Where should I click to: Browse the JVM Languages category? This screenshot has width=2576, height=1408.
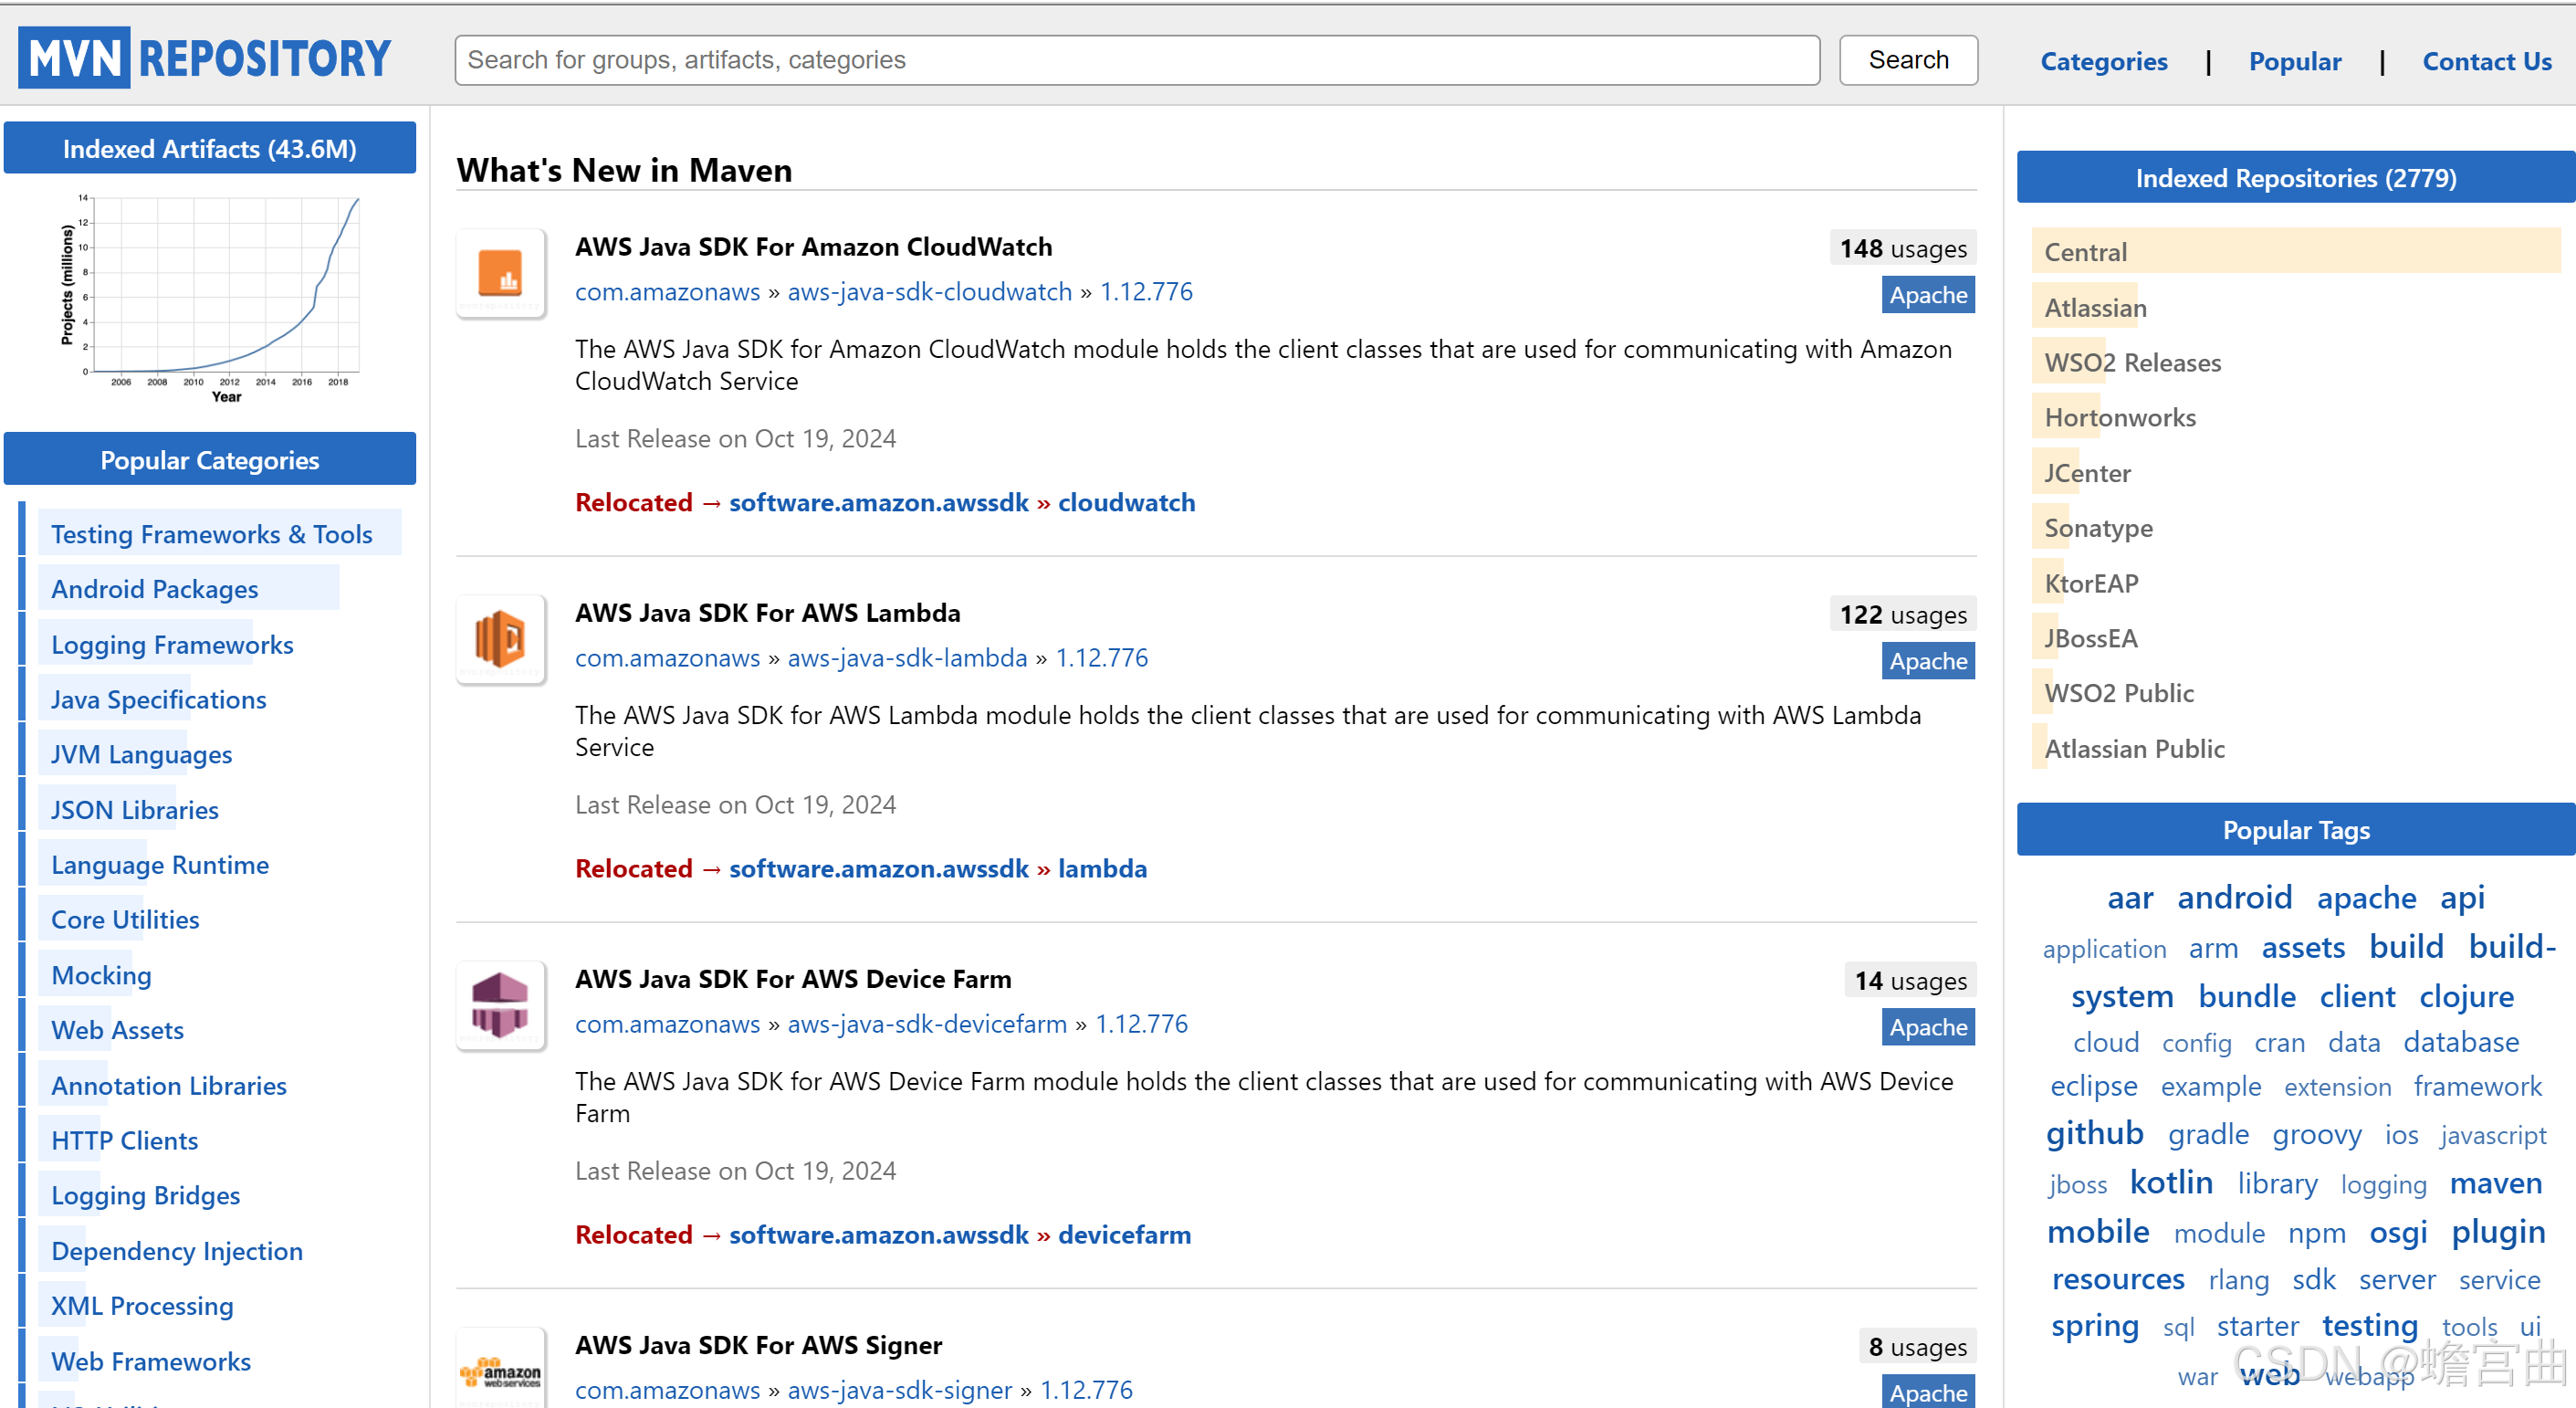click(x=141, y=754)
